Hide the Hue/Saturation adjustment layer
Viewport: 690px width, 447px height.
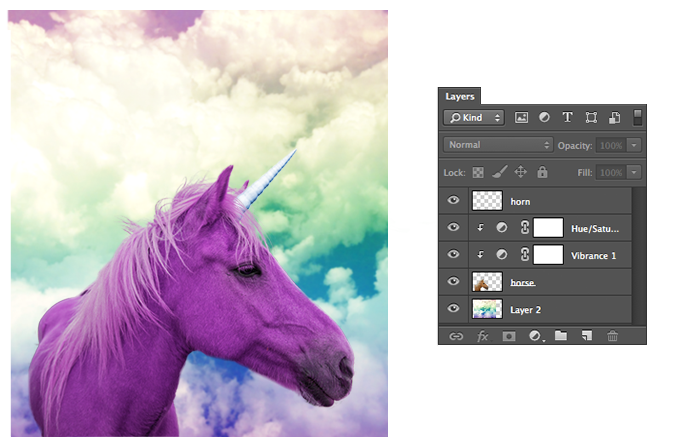(x=453, y=227)
